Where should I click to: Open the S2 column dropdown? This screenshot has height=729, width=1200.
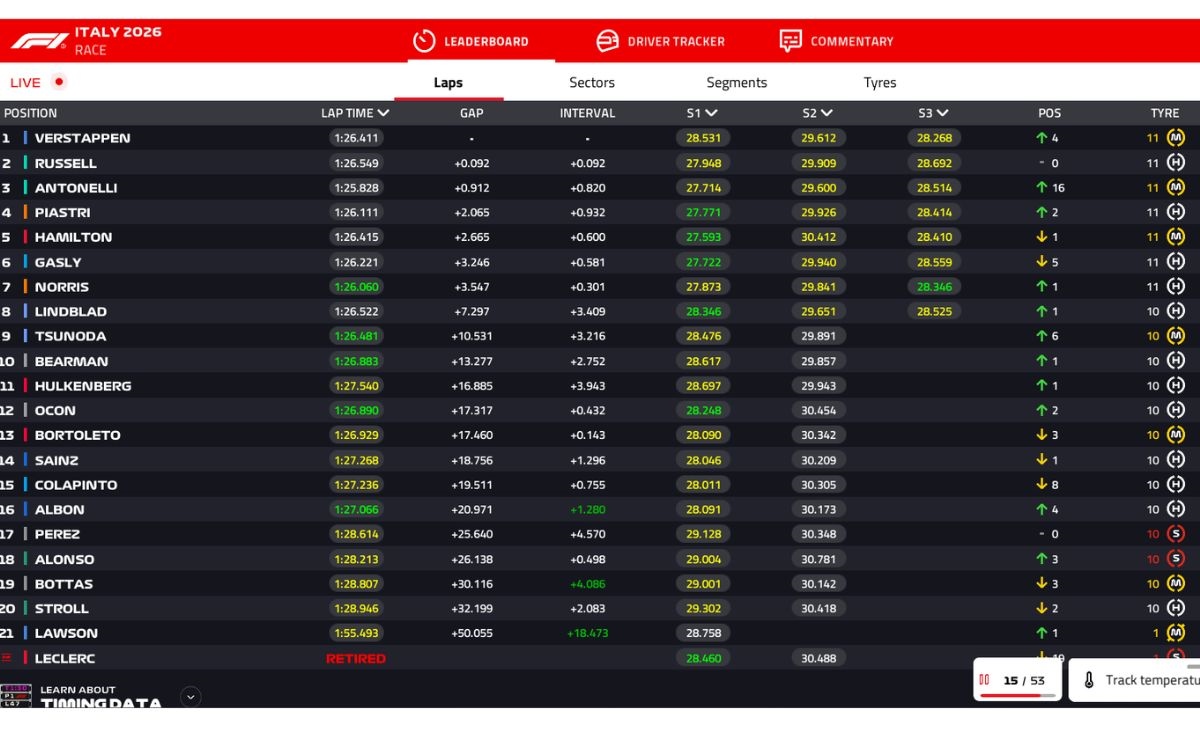tap(827, 114)
